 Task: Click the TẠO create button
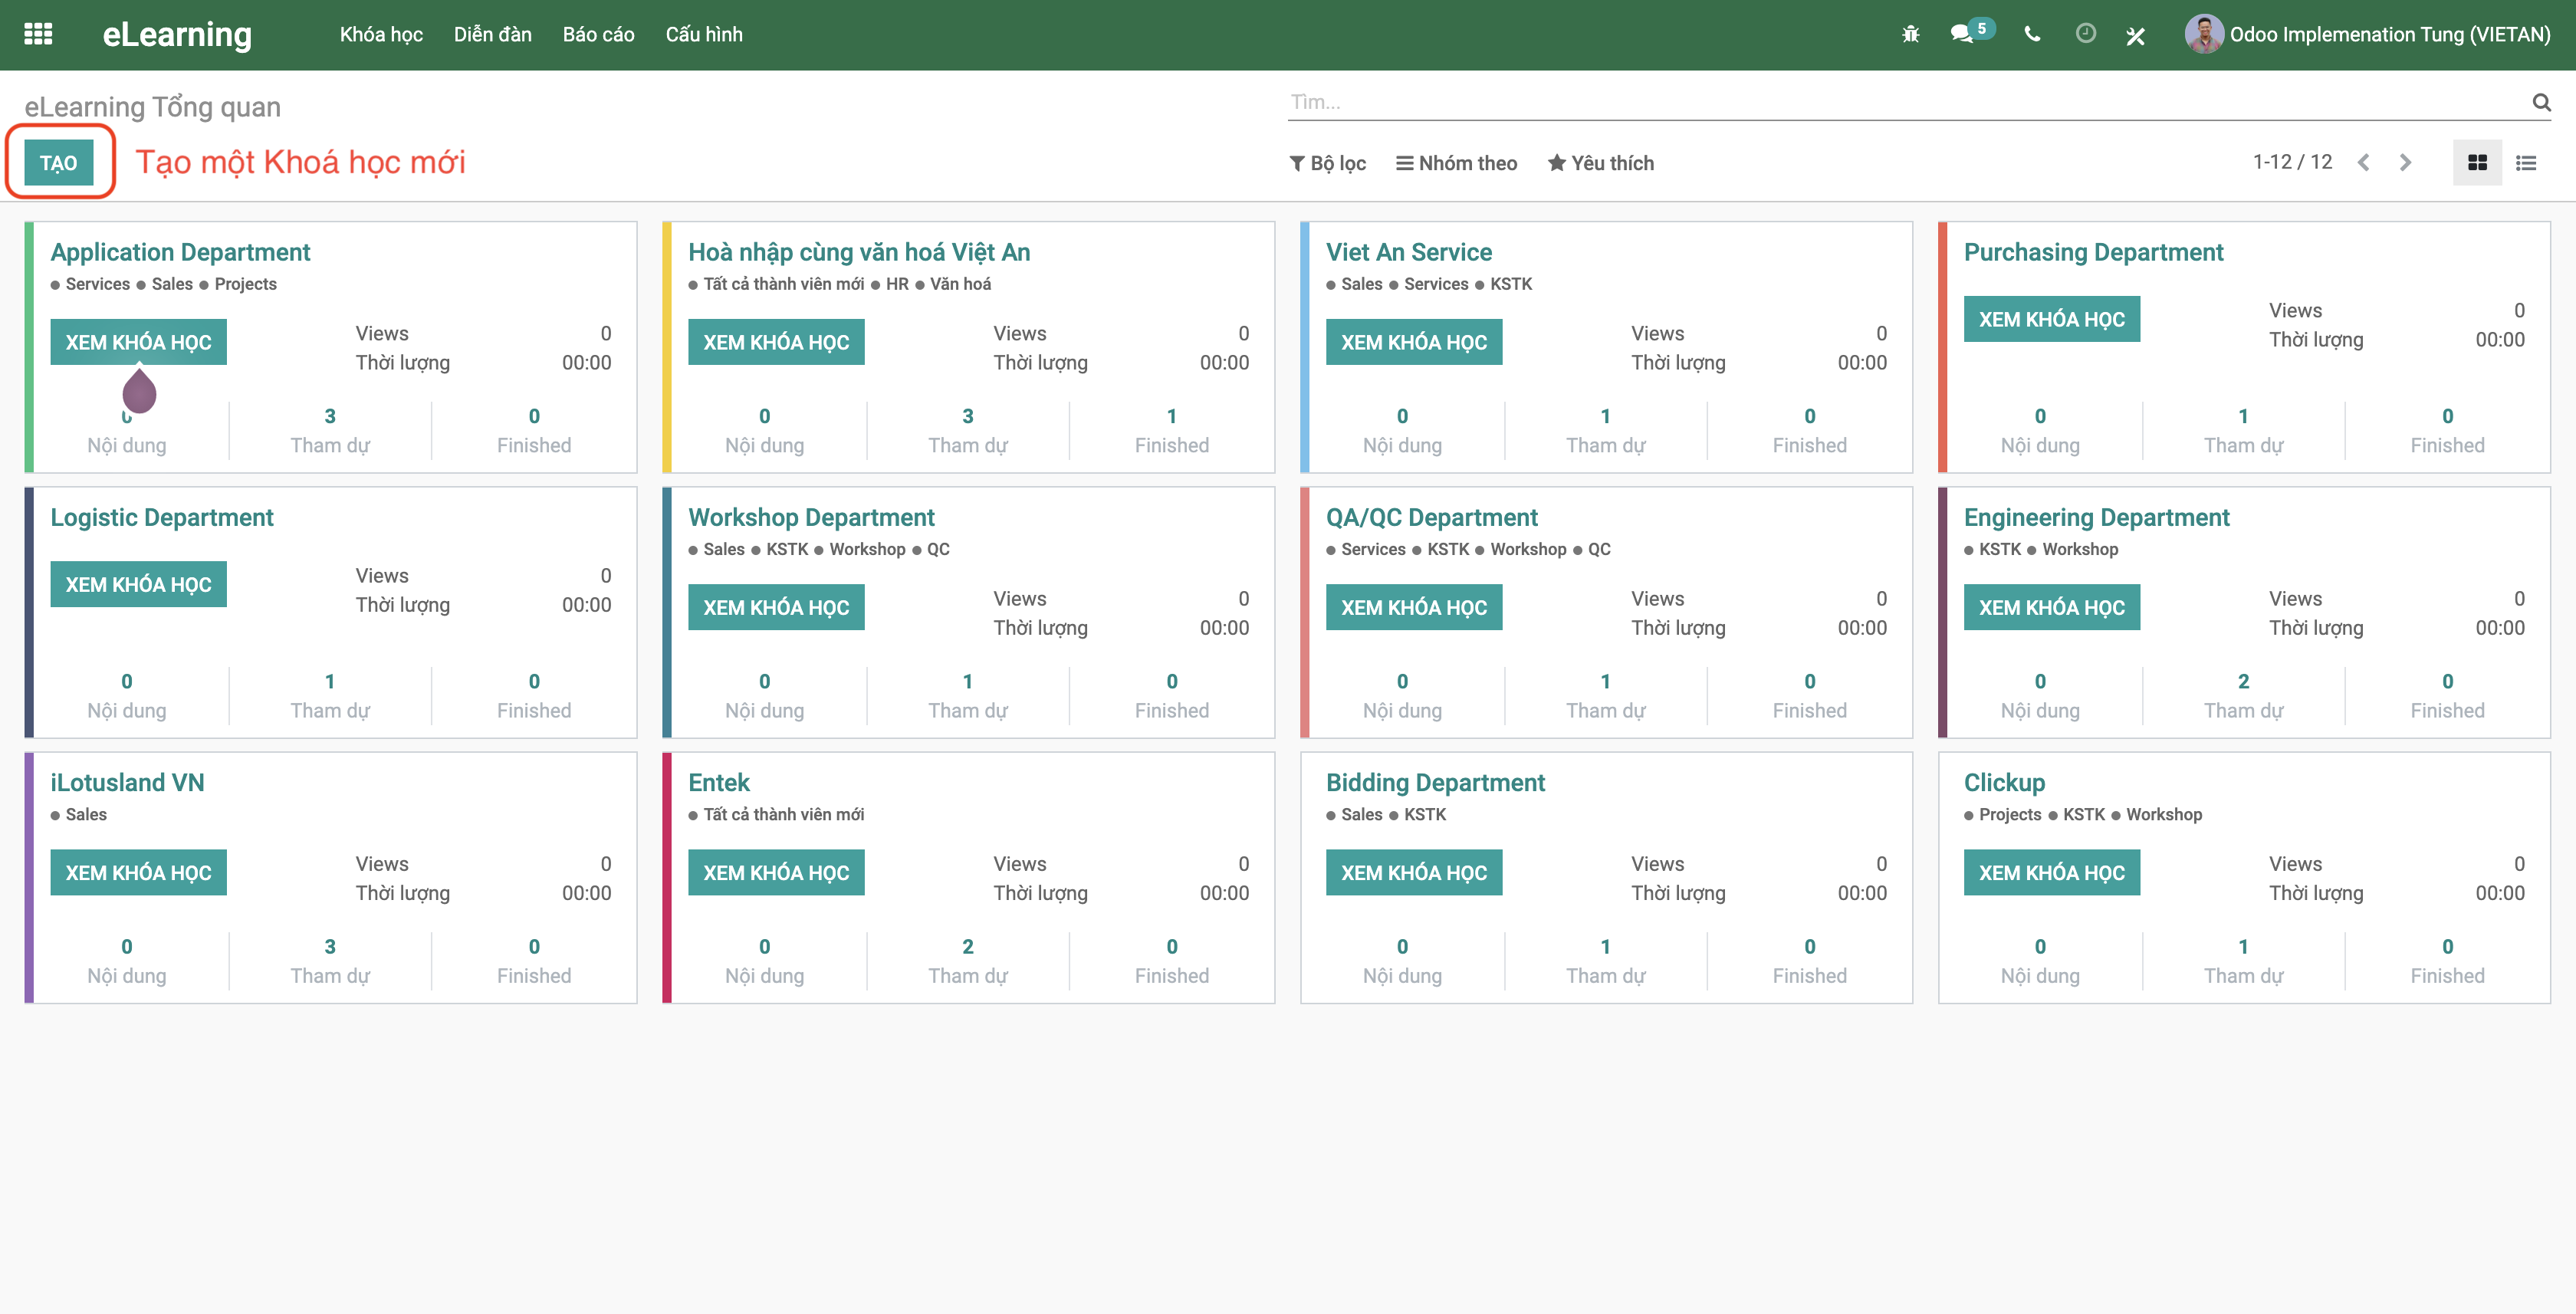point(59,163)
